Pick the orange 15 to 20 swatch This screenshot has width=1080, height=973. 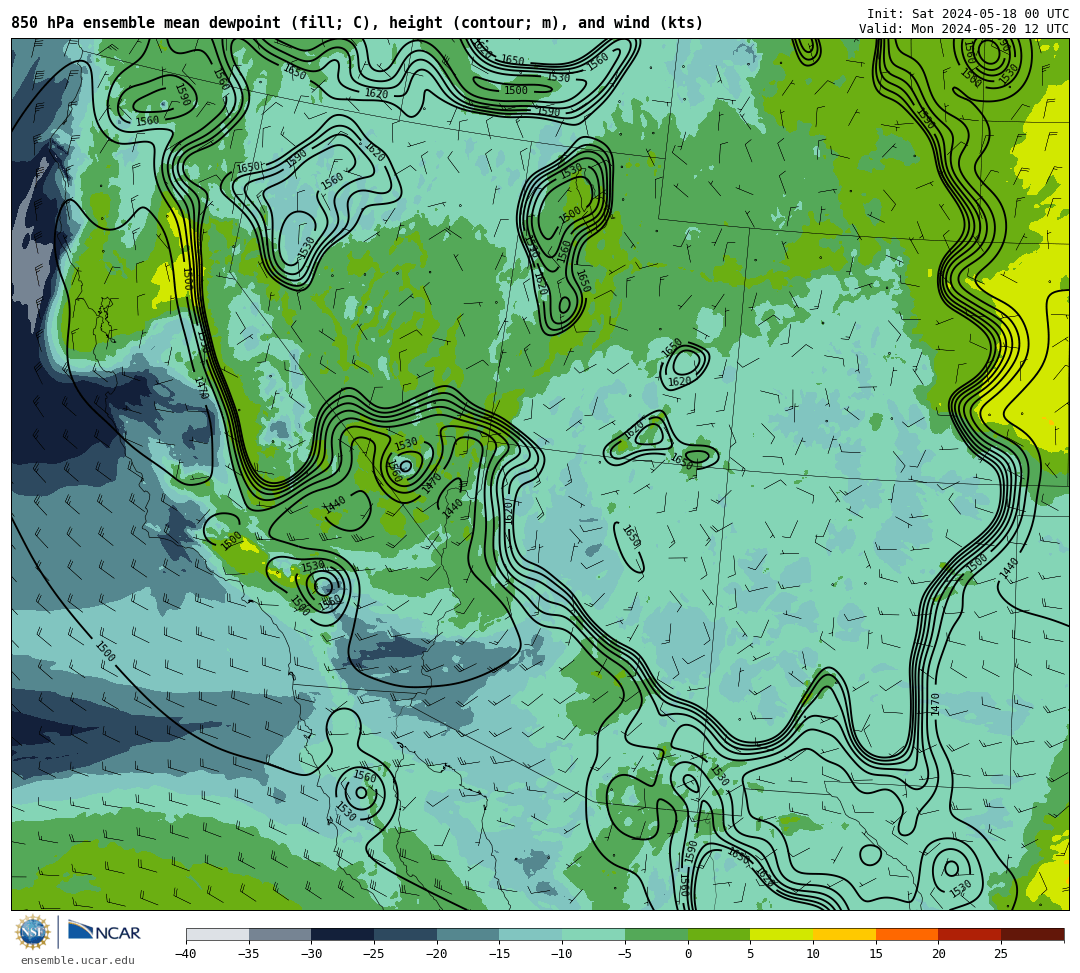pos(907,934)
